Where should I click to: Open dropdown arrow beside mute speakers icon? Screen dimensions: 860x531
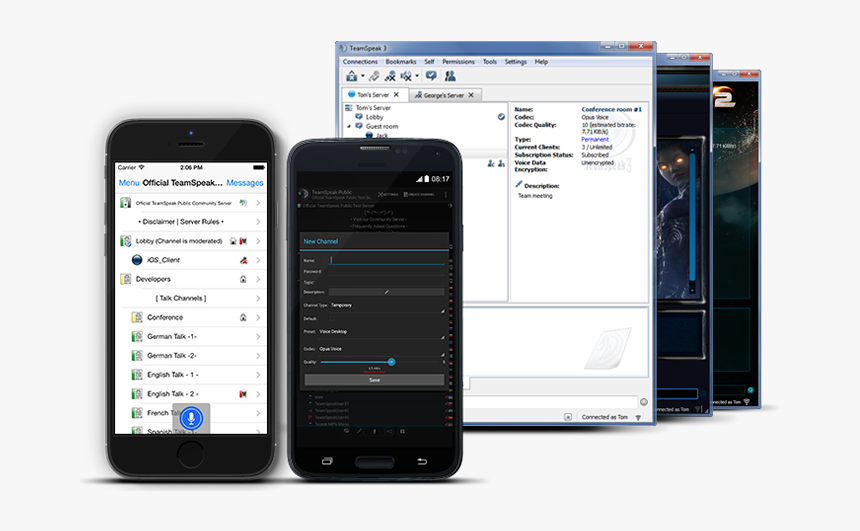click(417, 76)
